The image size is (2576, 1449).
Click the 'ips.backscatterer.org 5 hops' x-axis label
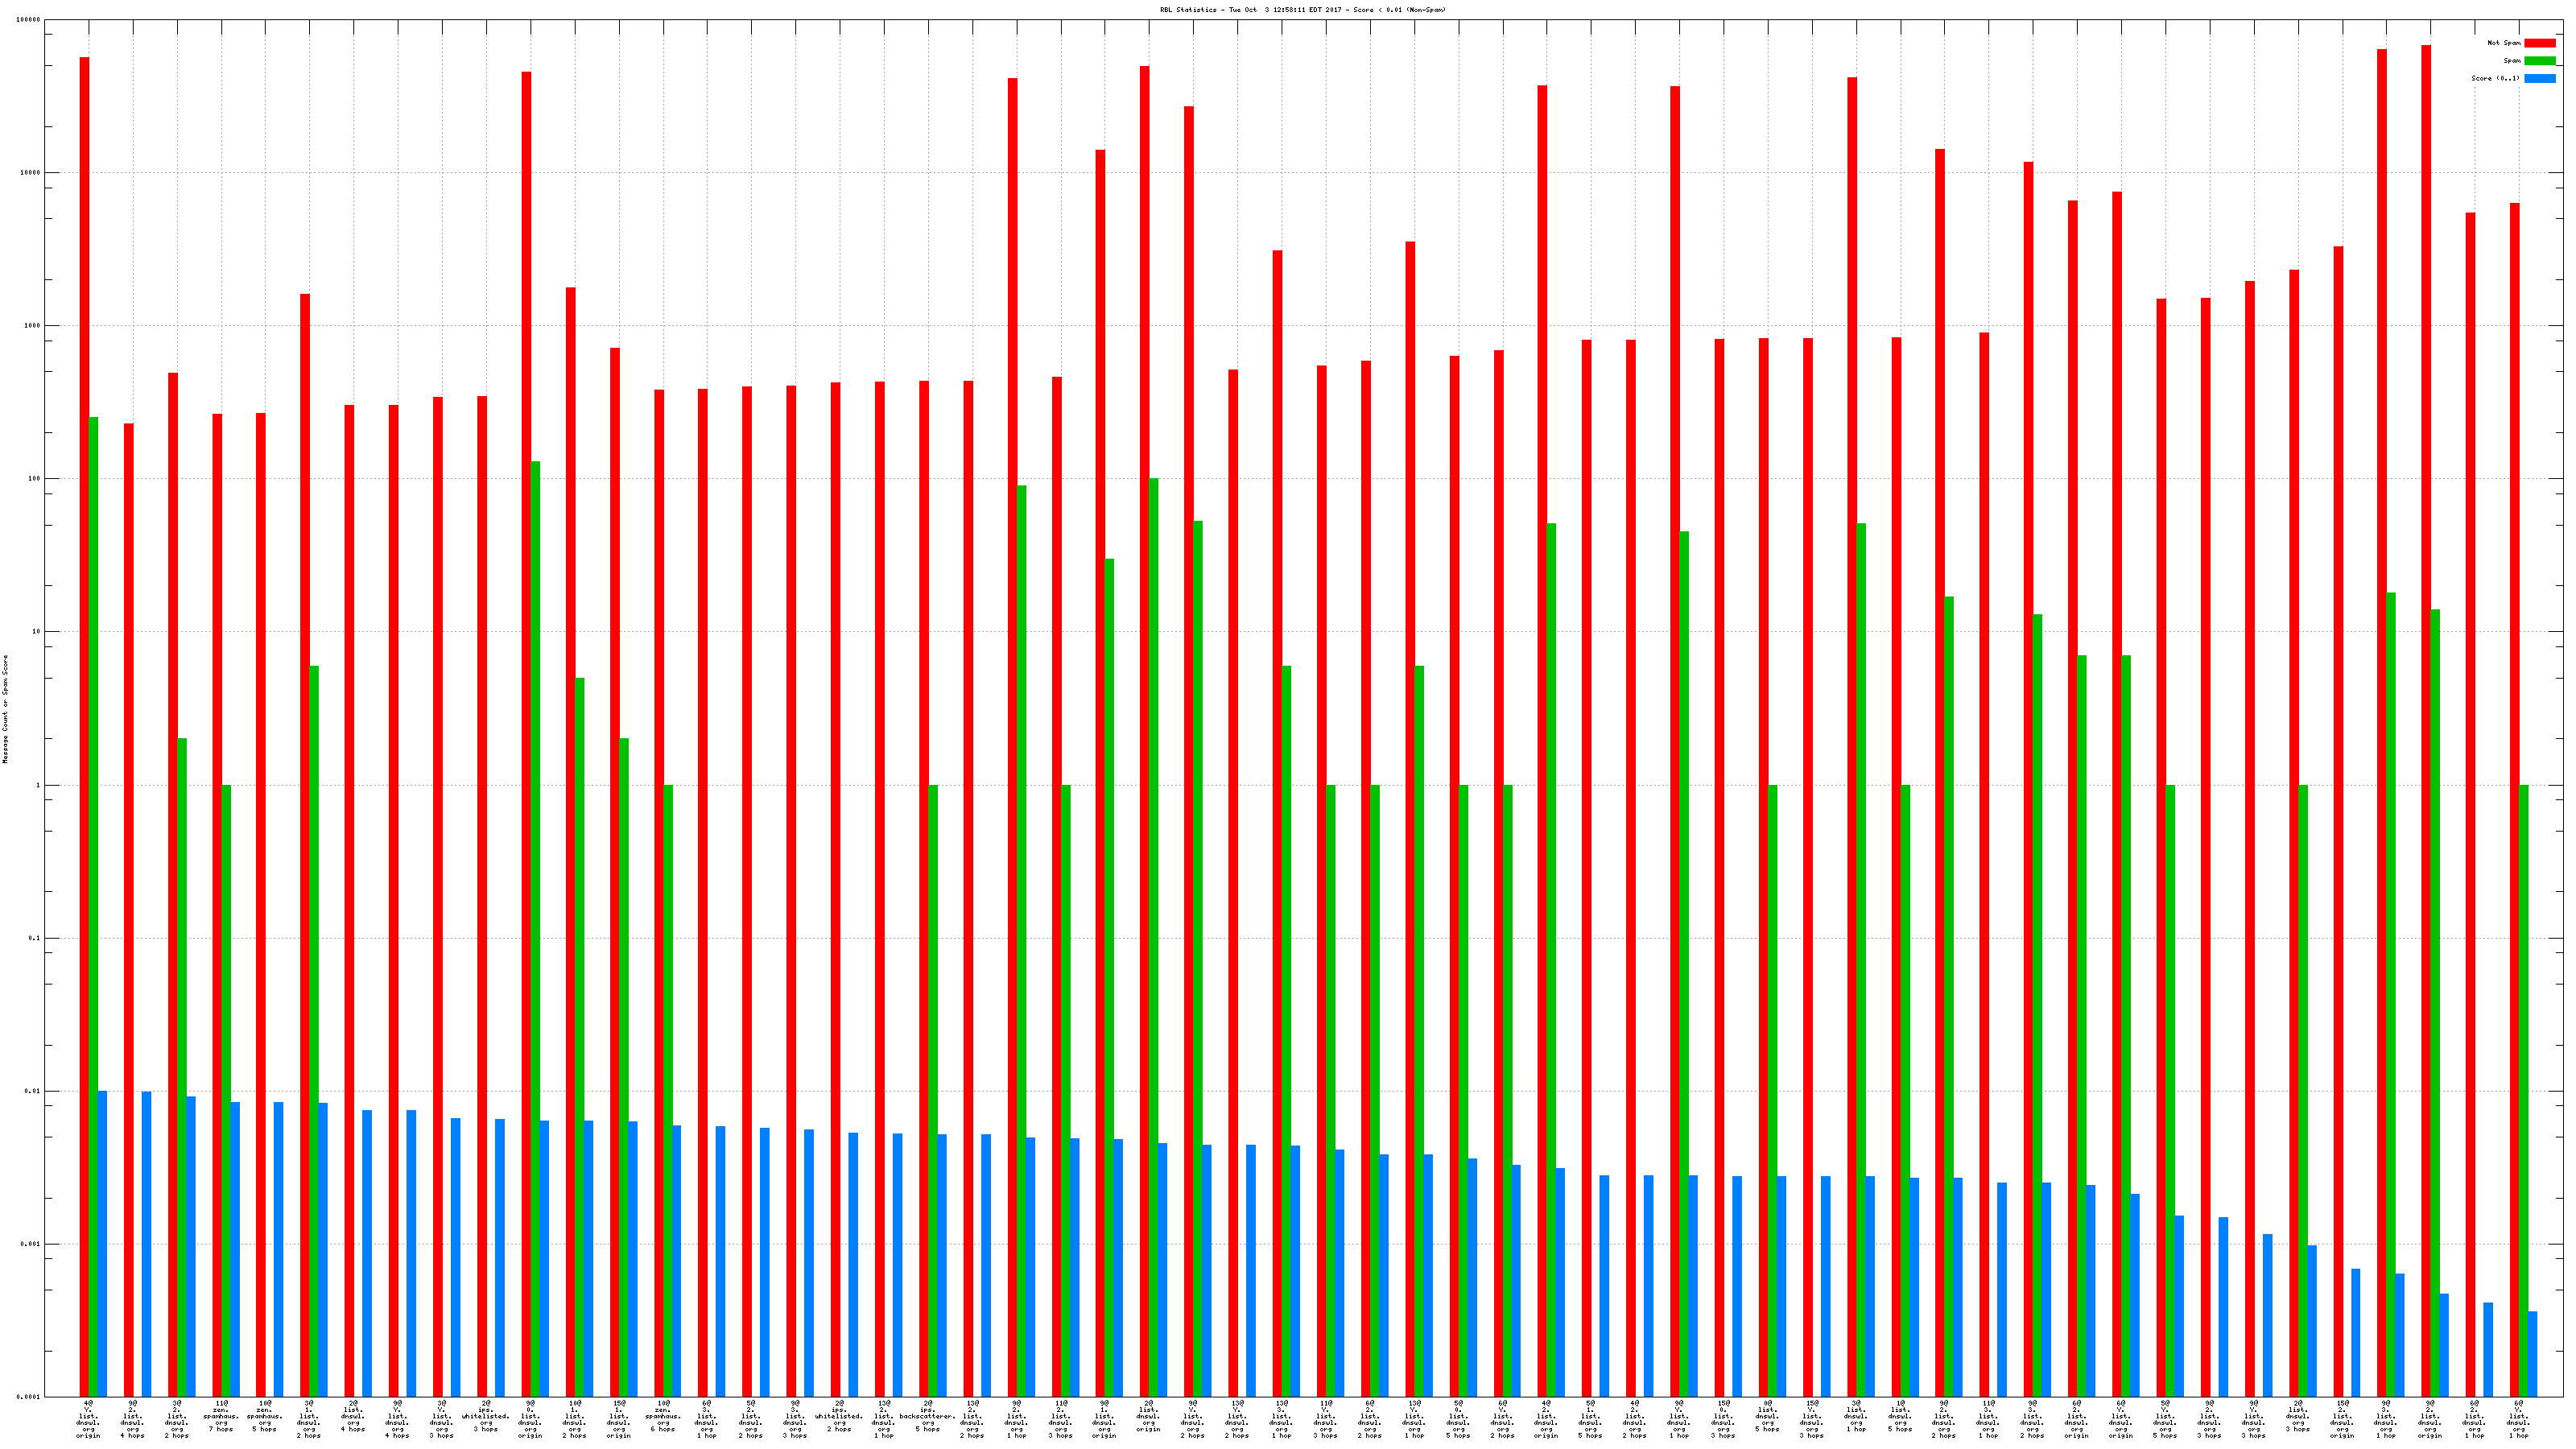pos(928,1418)
